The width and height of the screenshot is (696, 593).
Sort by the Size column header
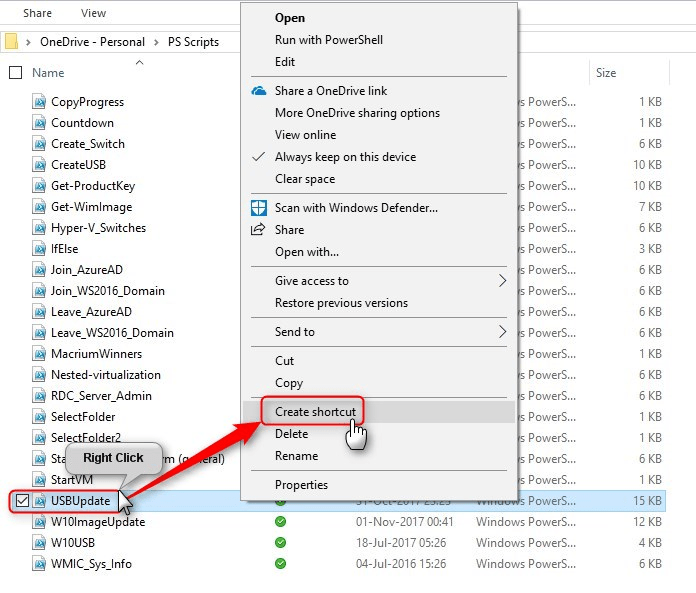click(606, 73)
